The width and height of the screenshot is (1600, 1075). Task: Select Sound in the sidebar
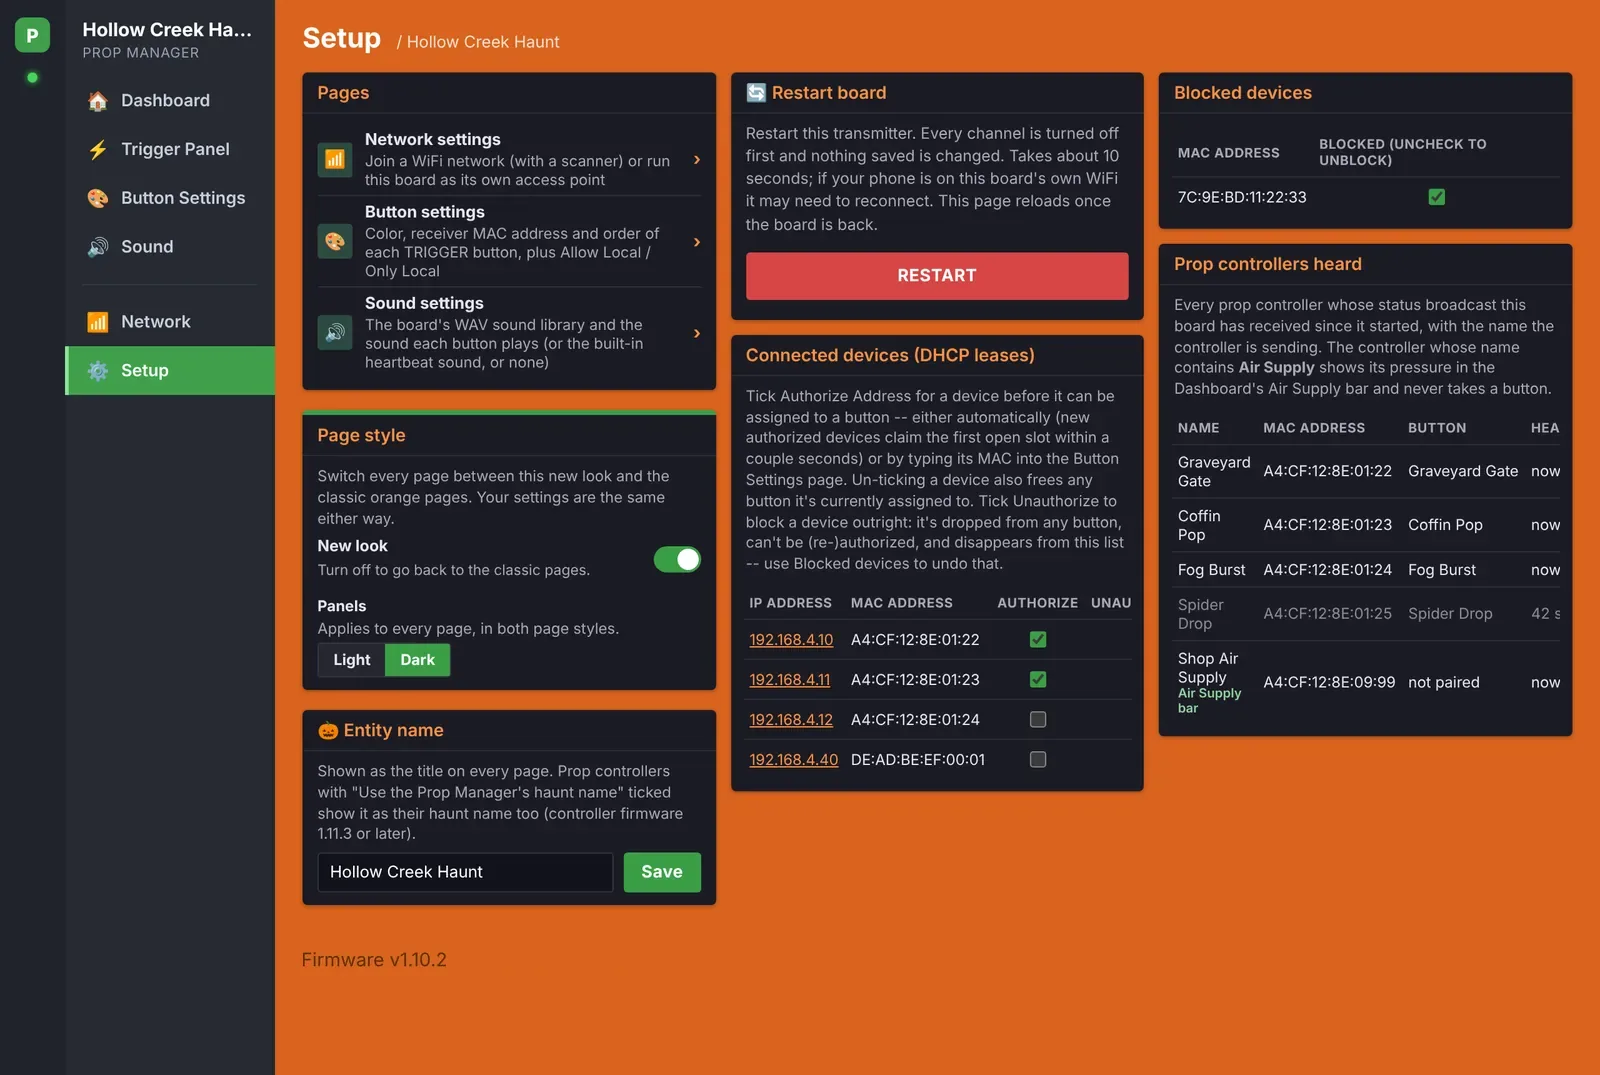170,247
